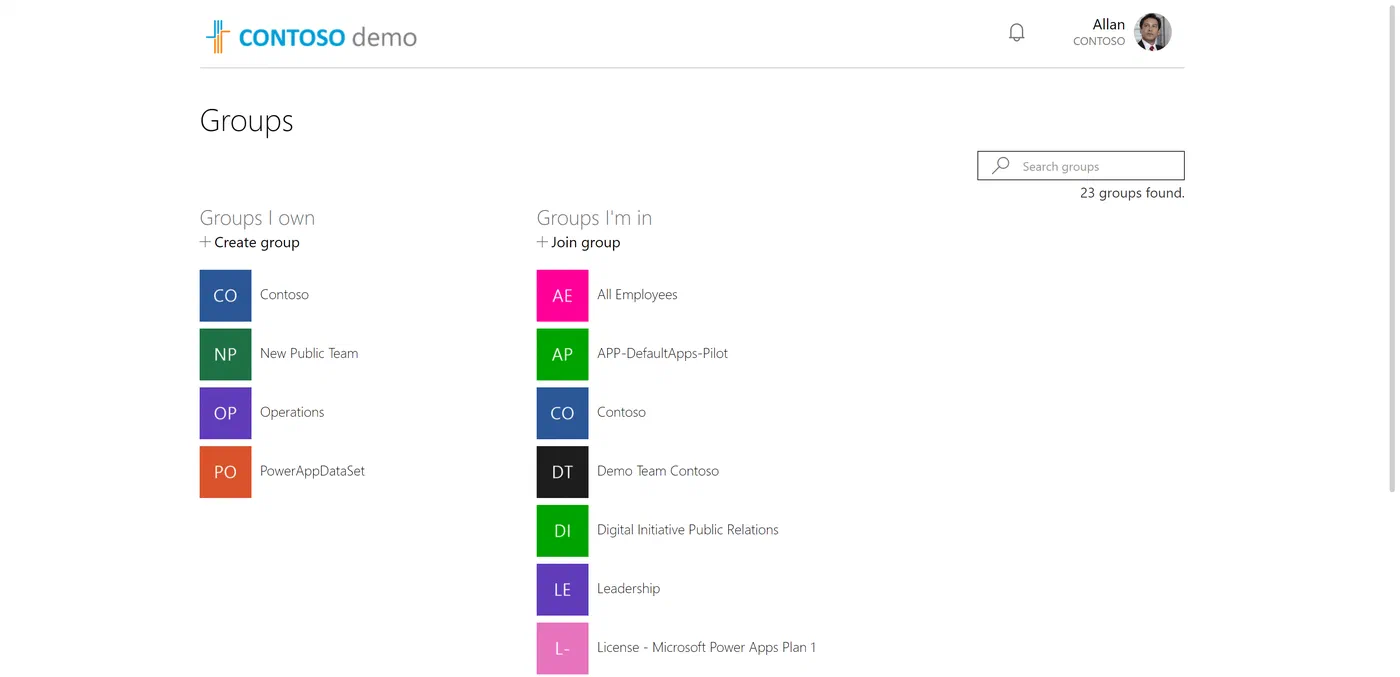Select the Leadership group name

click(x=629, y=588)
